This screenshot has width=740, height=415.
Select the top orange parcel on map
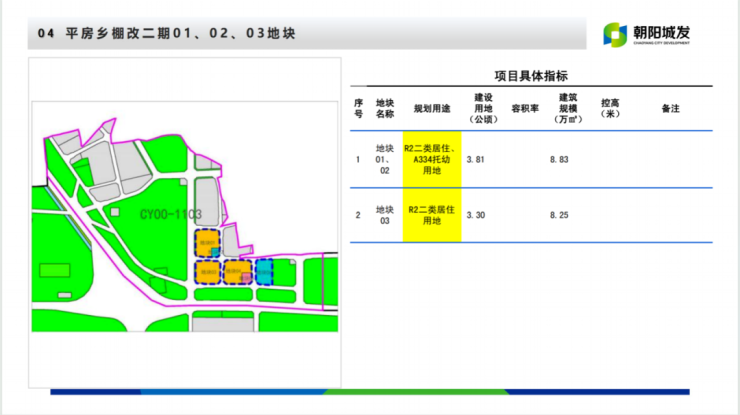[x=208, y=243]
